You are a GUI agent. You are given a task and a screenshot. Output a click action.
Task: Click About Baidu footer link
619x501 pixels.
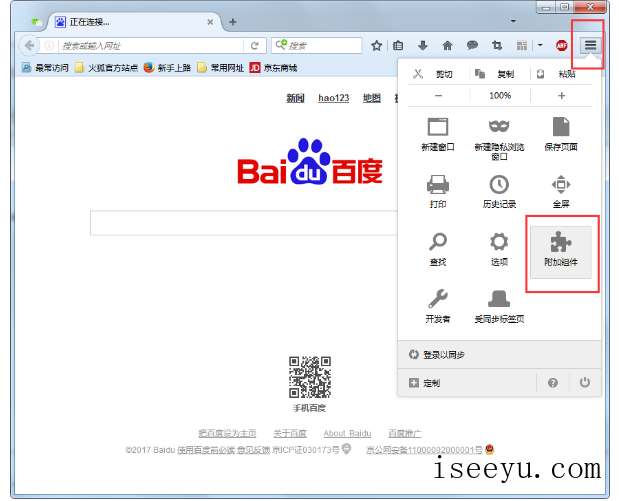tap(347, 433)
